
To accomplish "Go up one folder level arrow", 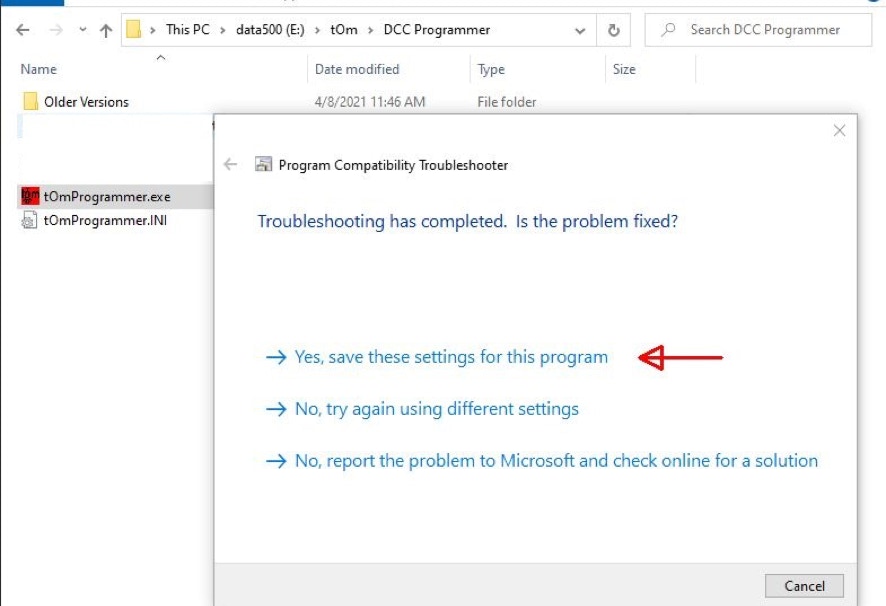I will [x=106, y=30].
